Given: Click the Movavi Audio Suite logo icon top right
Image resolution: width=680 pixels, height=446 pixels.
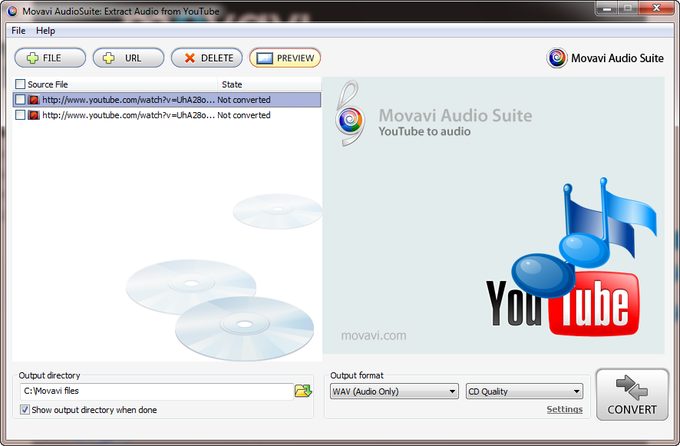Looking at the screenshot, I should click(x=557, y=58).
